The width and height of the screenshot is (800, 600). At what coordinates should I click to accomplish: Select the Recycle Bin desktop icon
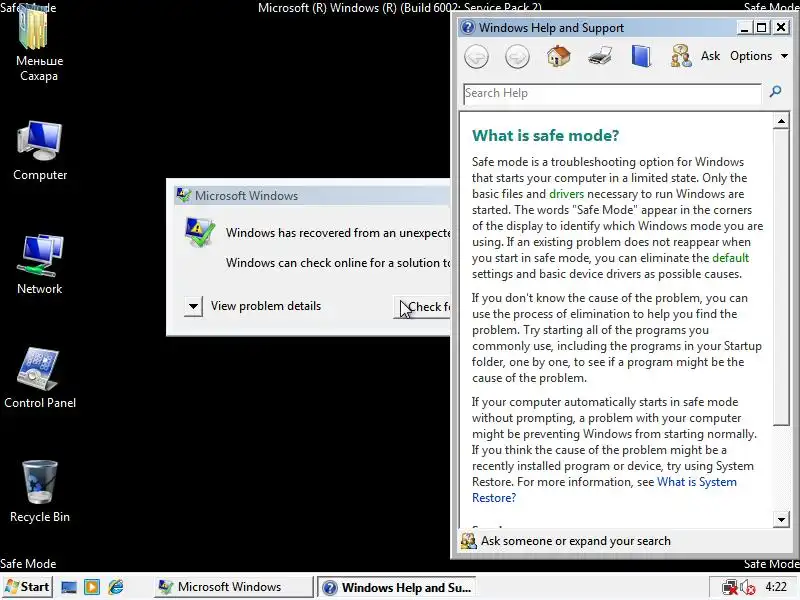(39, 482)
